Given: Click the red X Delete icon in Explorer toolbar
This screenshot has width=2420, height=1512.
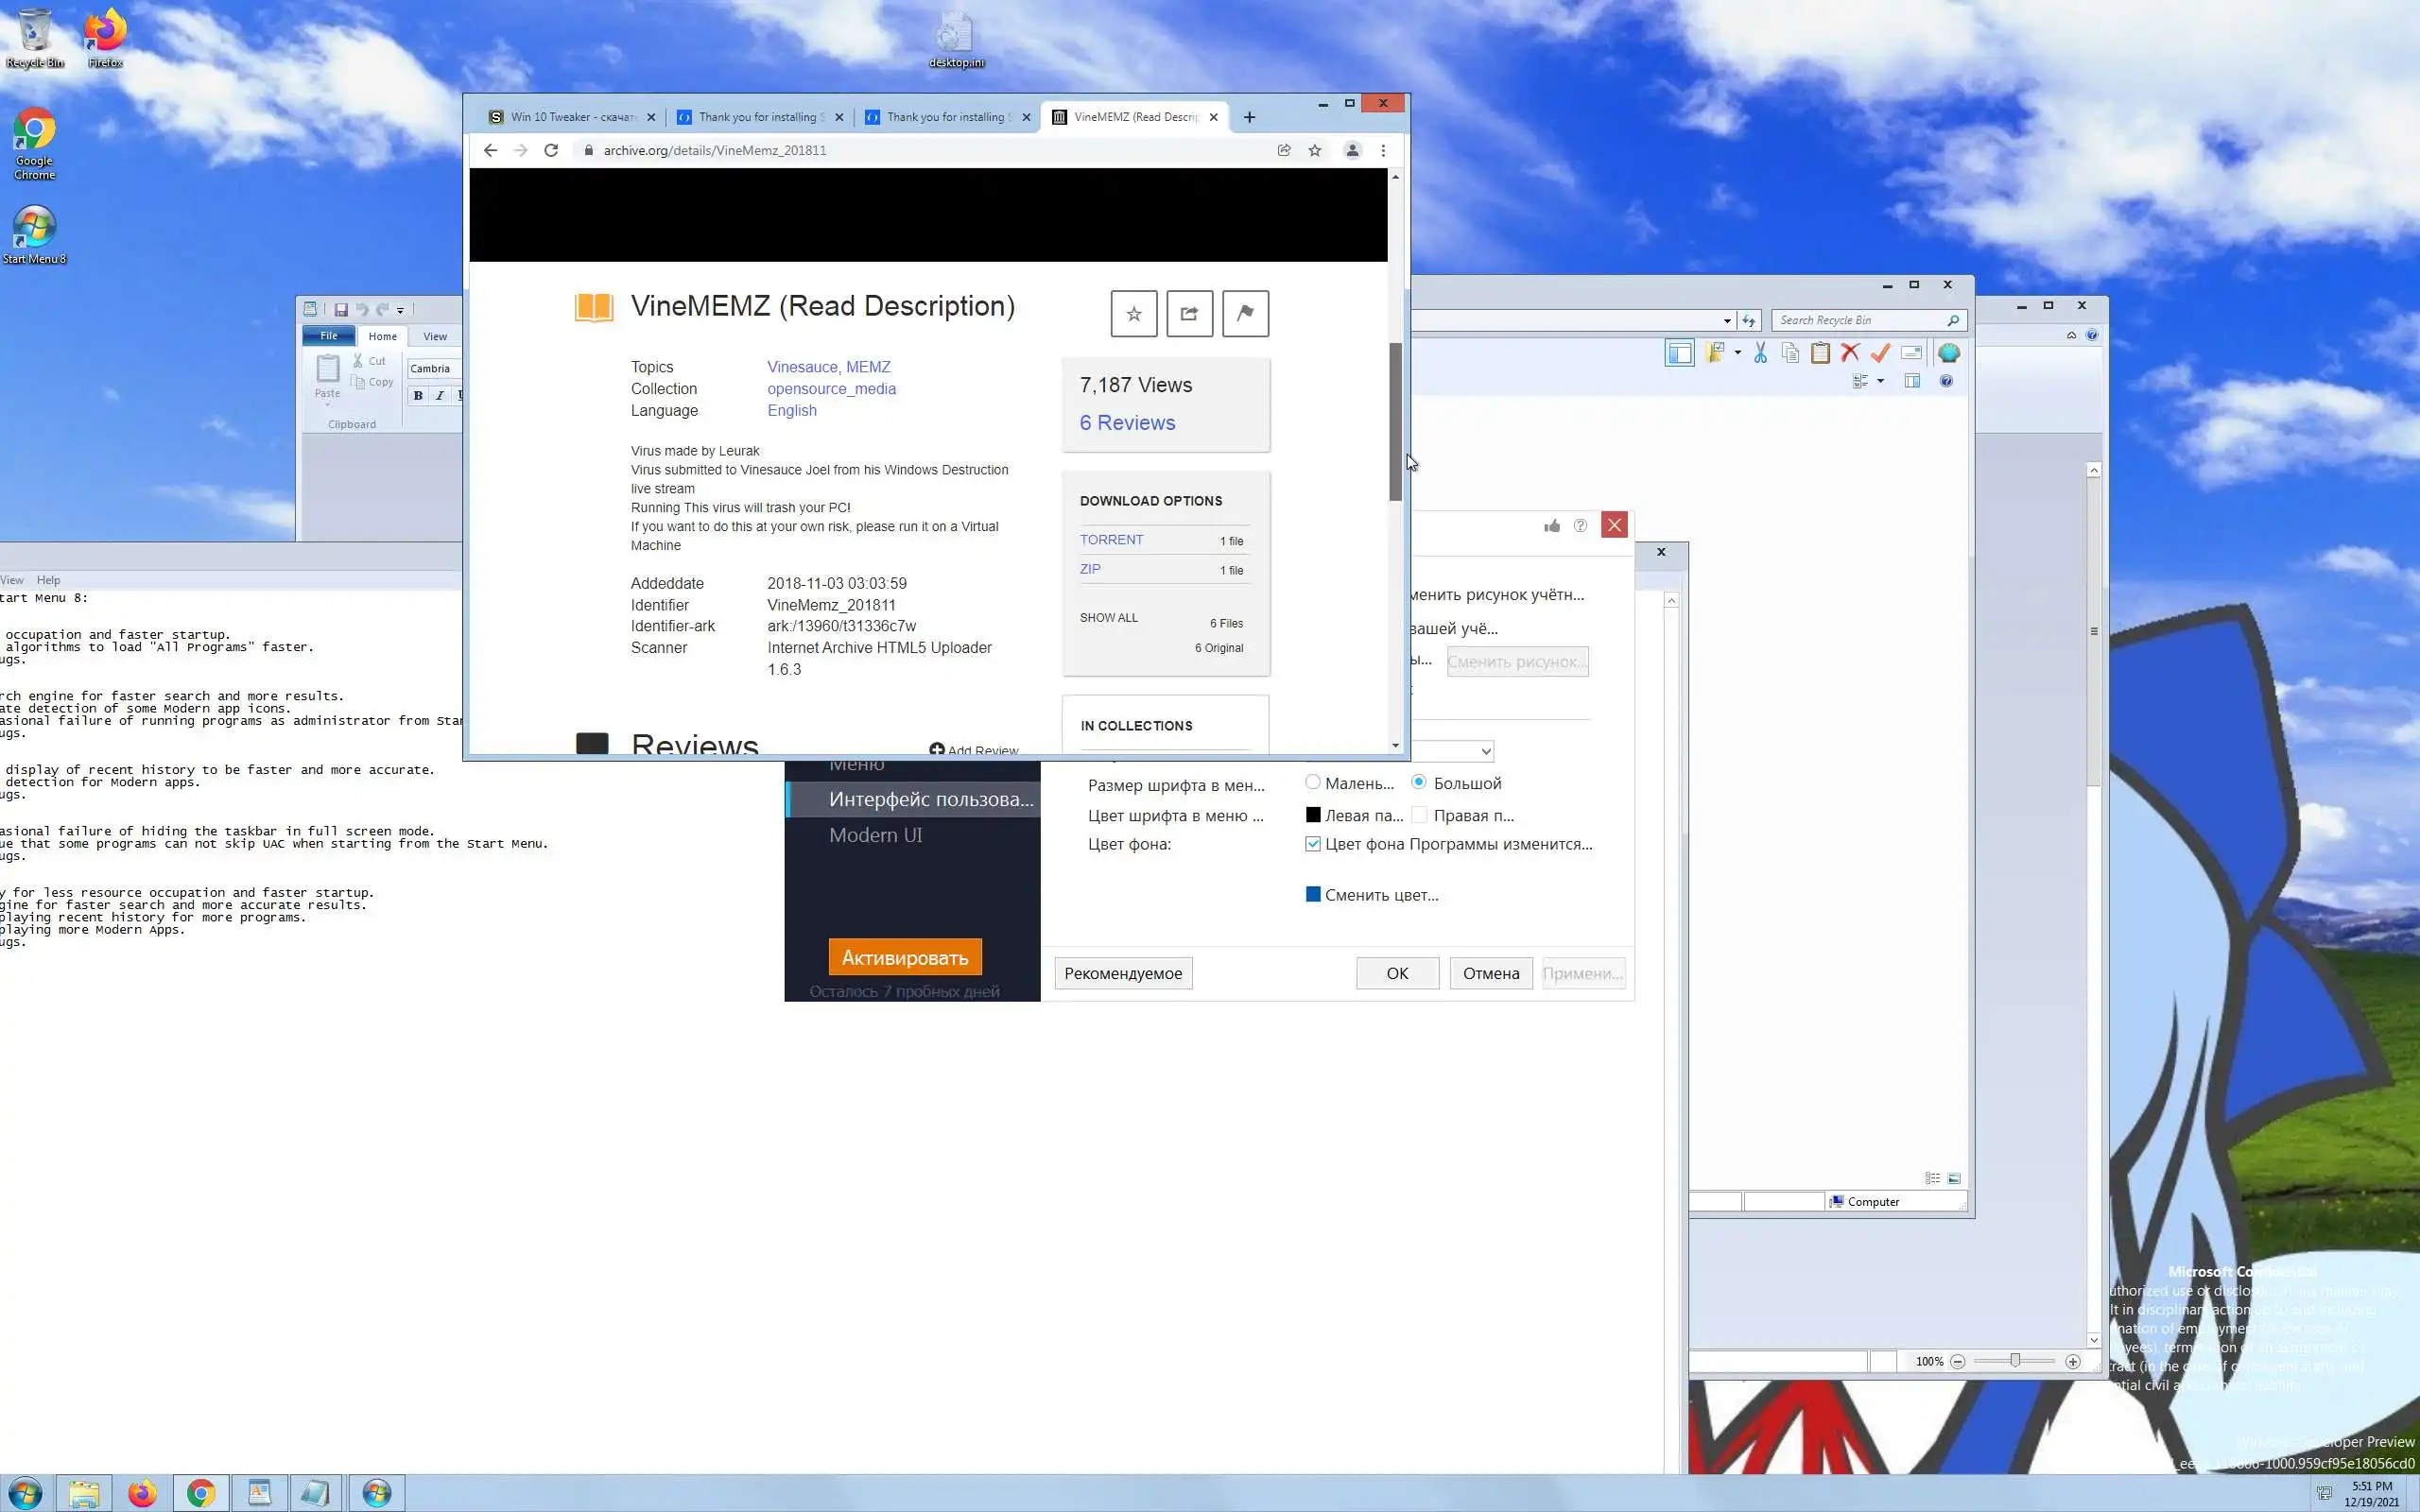Looking at the screenshot, I should (x=1850, y=353).
